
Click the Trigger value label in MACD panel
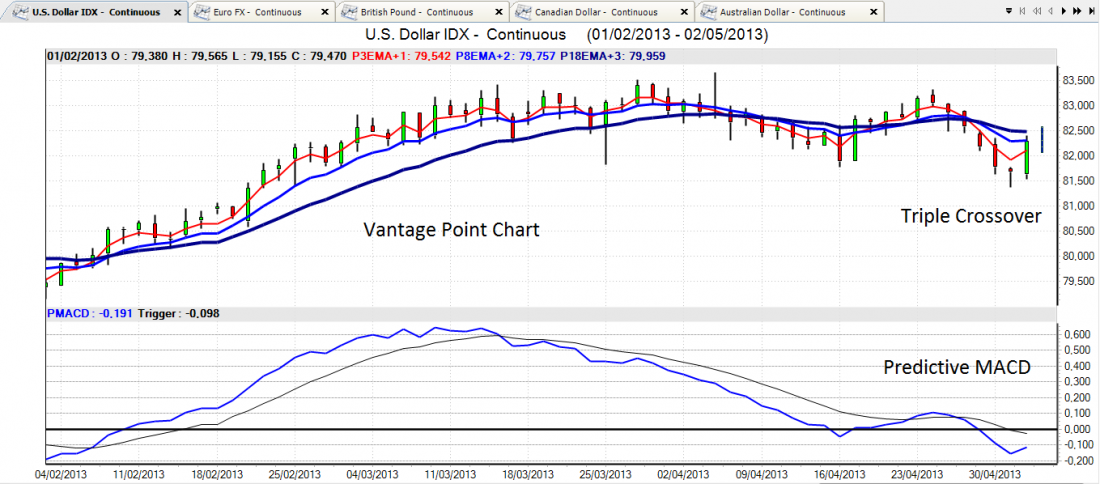pos(179,313)
